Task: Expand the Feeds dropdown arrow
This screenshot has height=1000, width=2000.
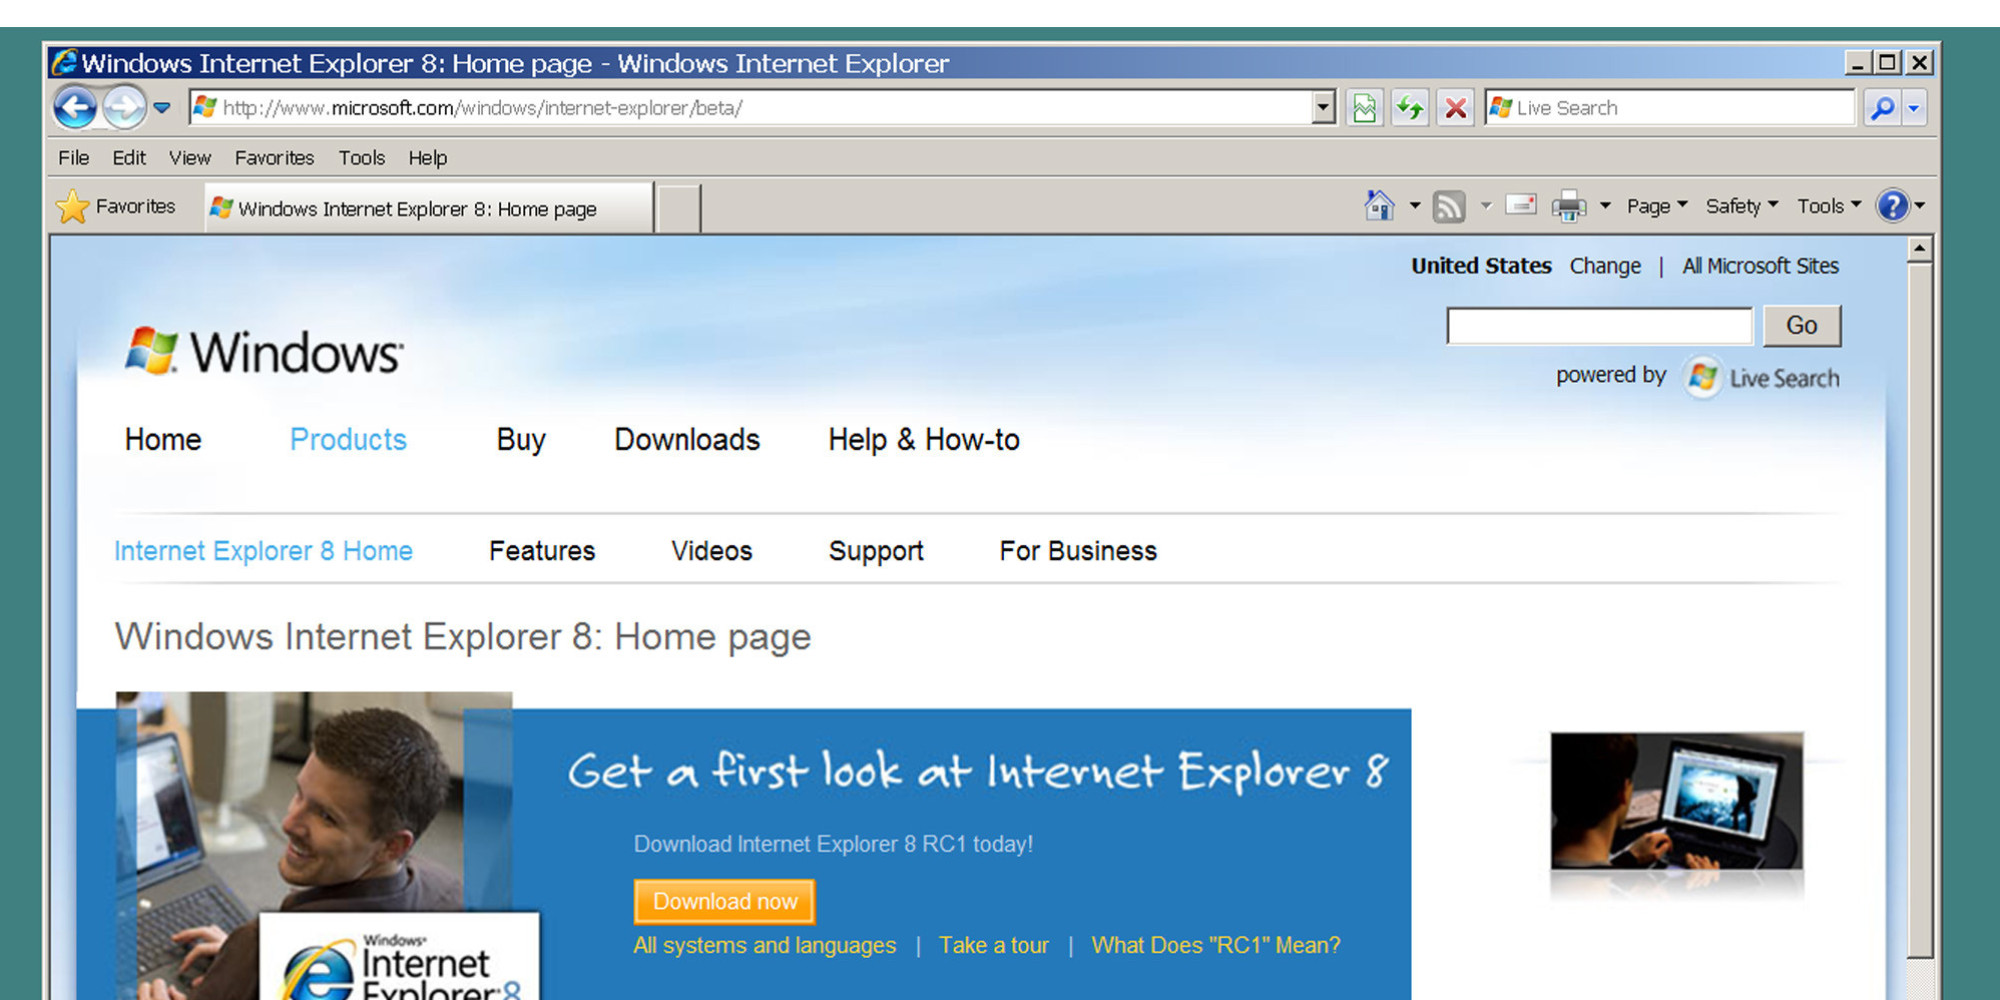Action: pyautogui.click(x=1486, y=206)
